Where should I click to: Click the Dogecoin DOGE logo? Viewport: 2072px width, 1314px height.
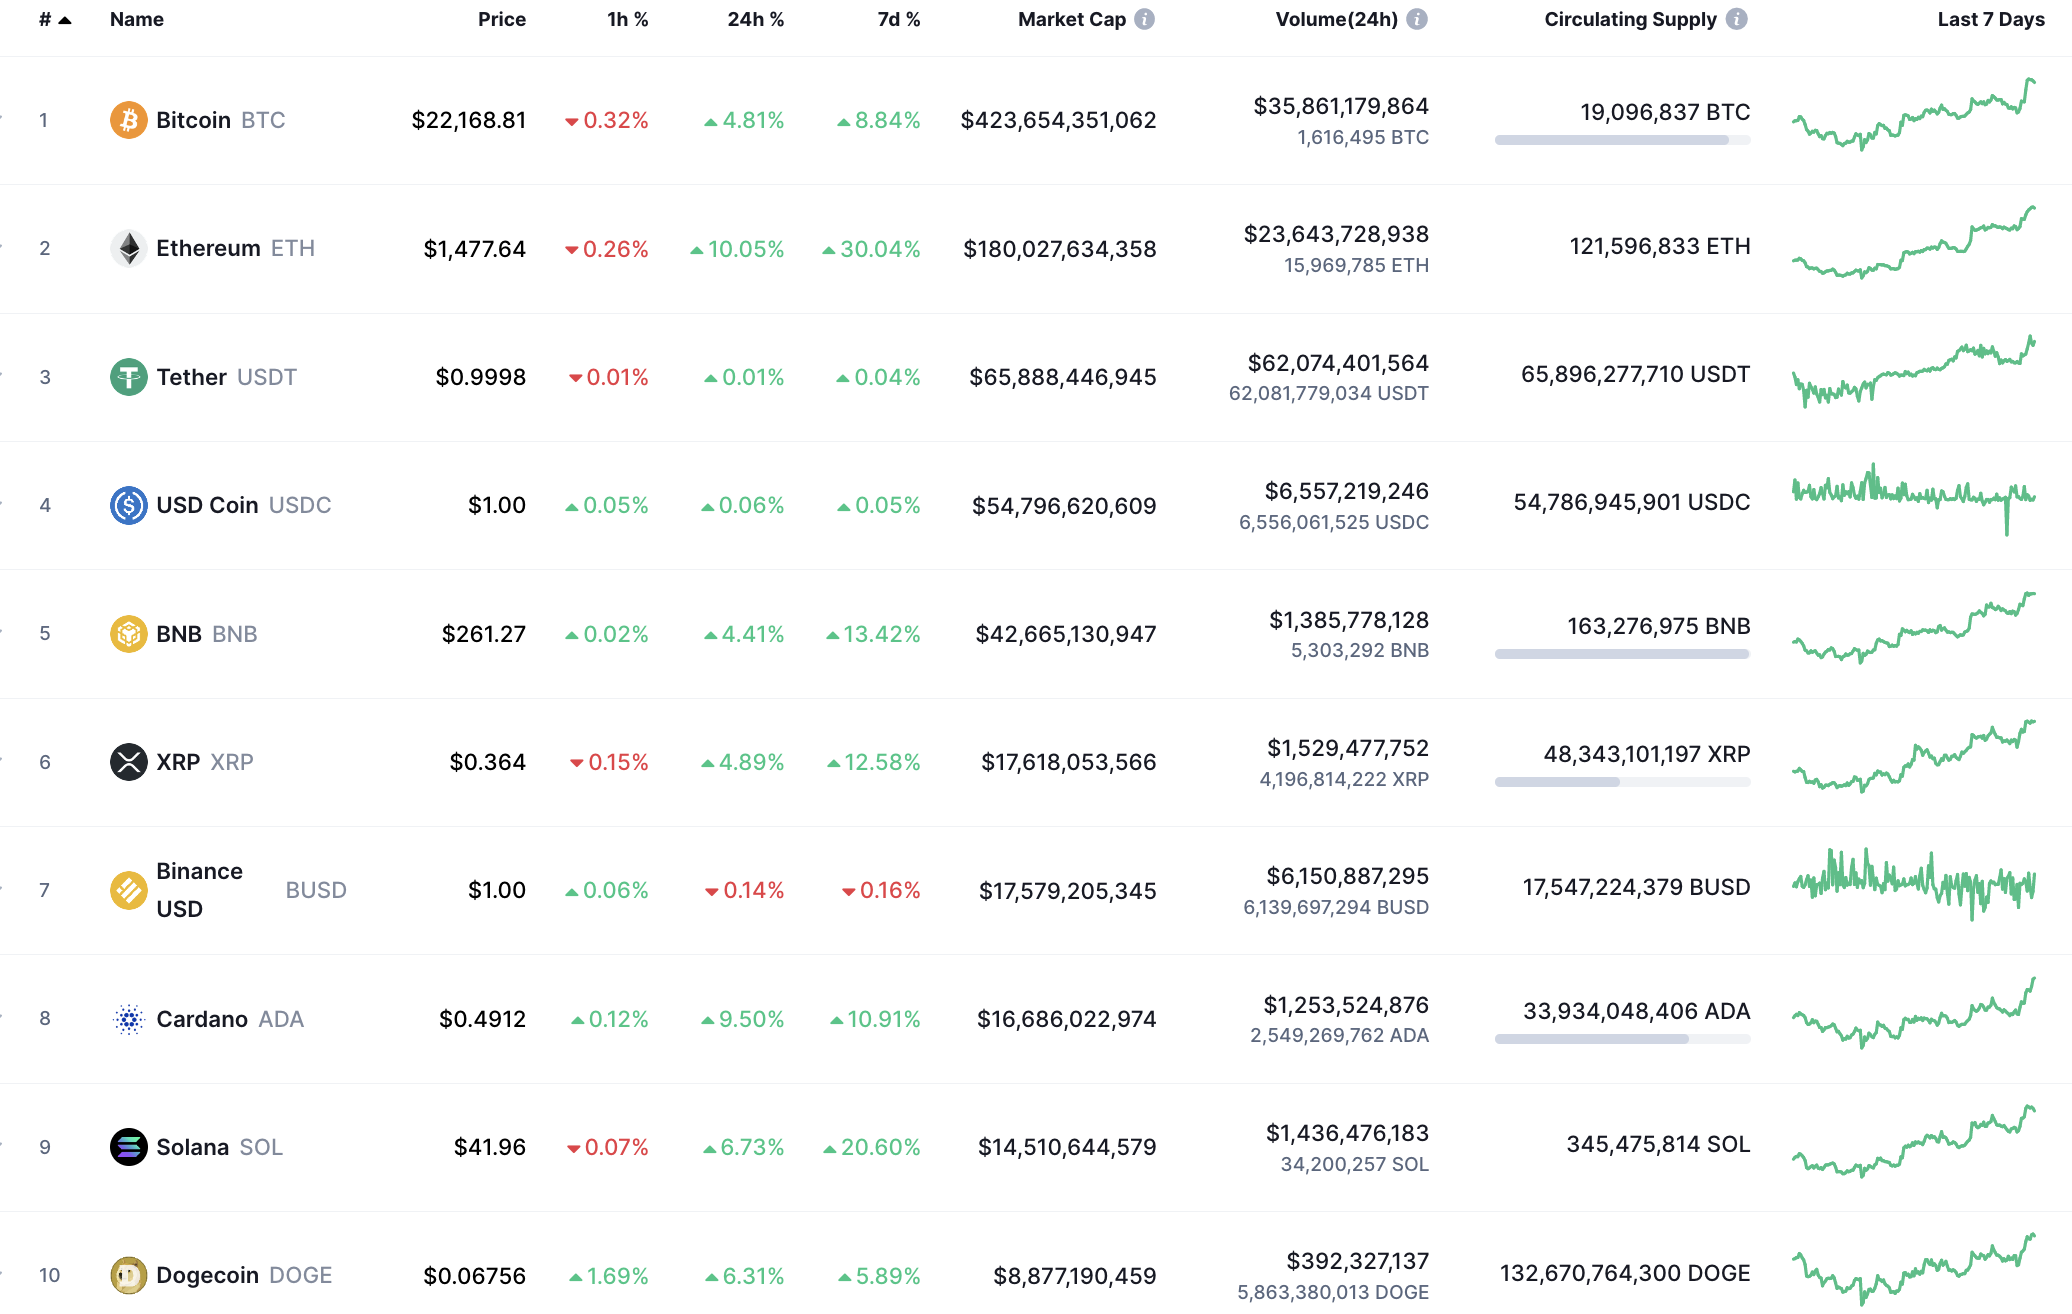tap(129, 1275)
